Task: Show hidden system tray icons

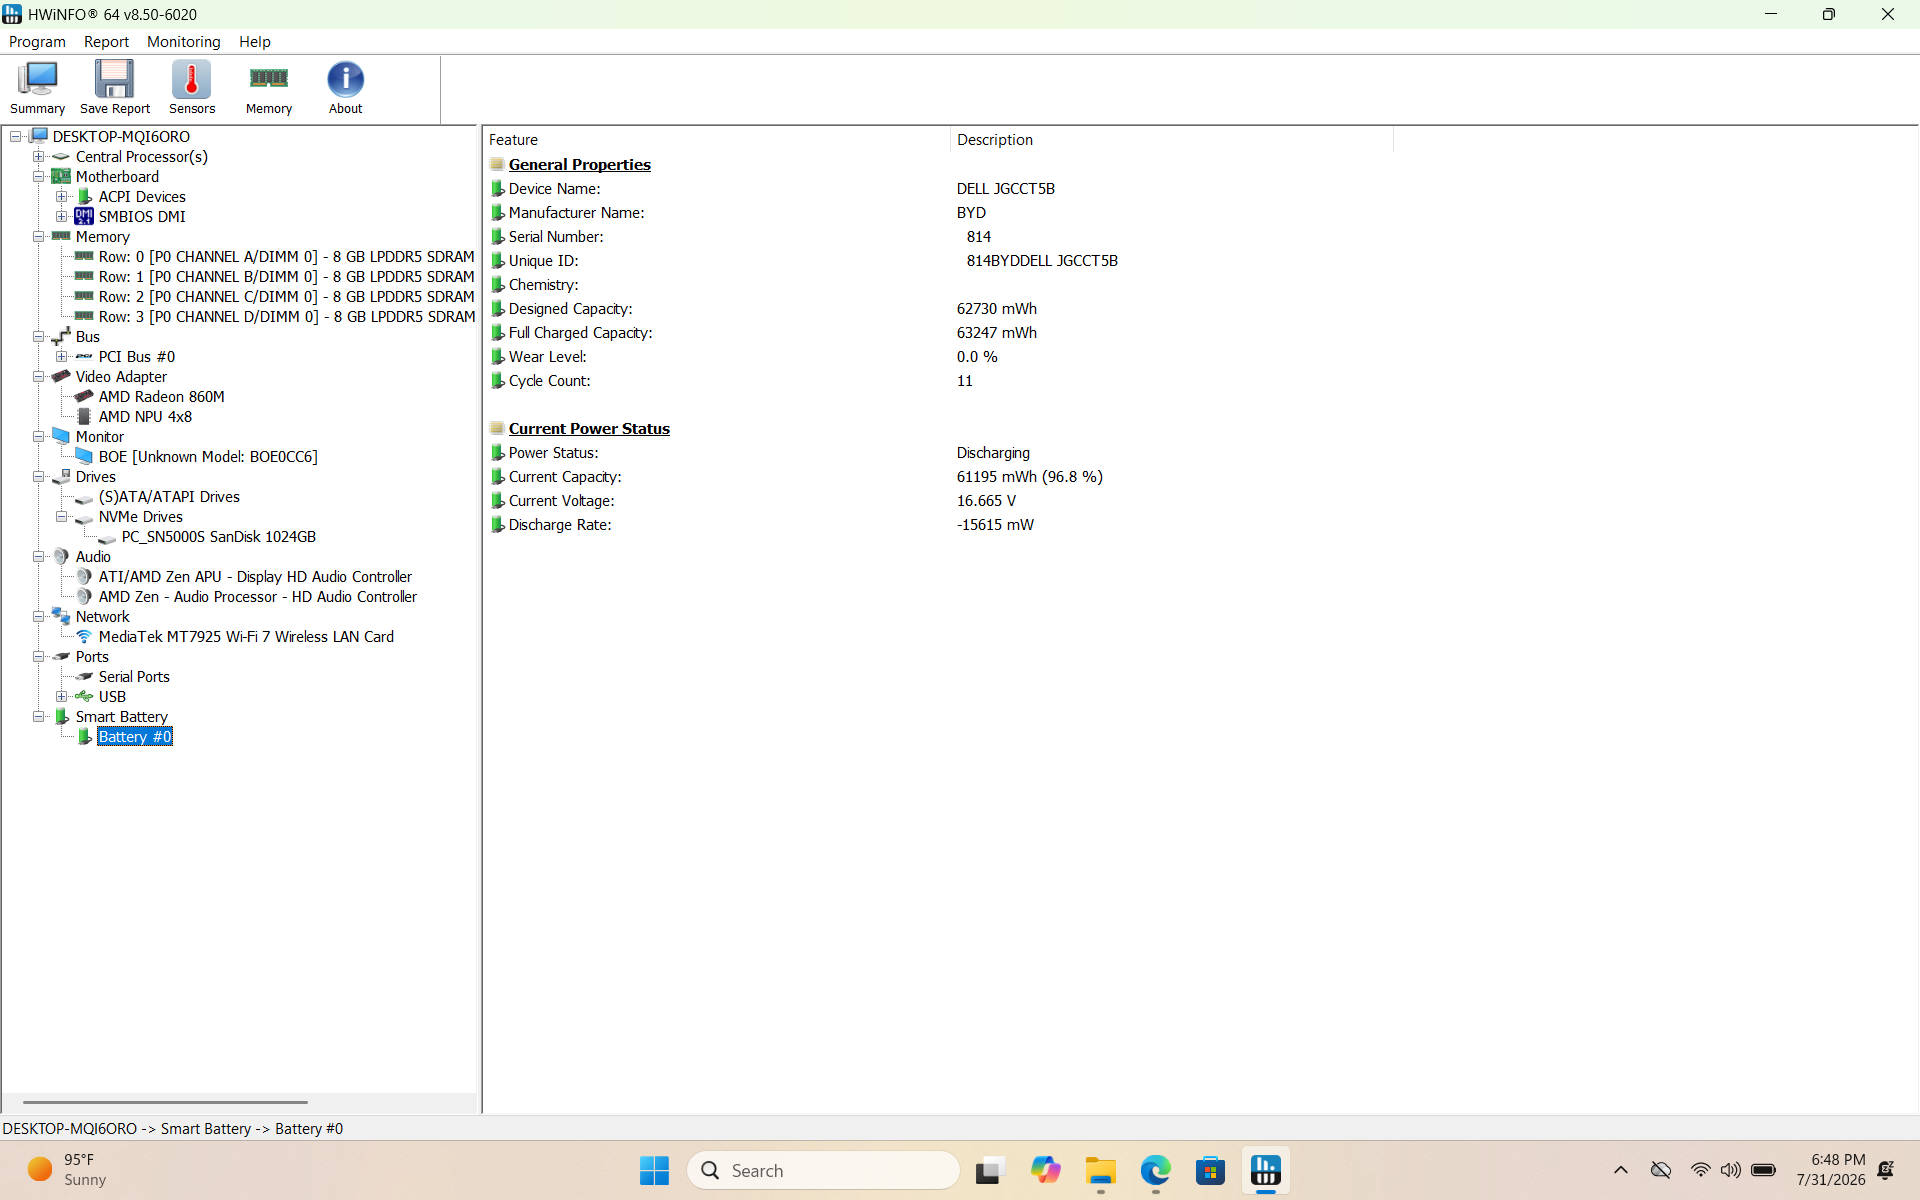Action: tap(1621, 1171)
